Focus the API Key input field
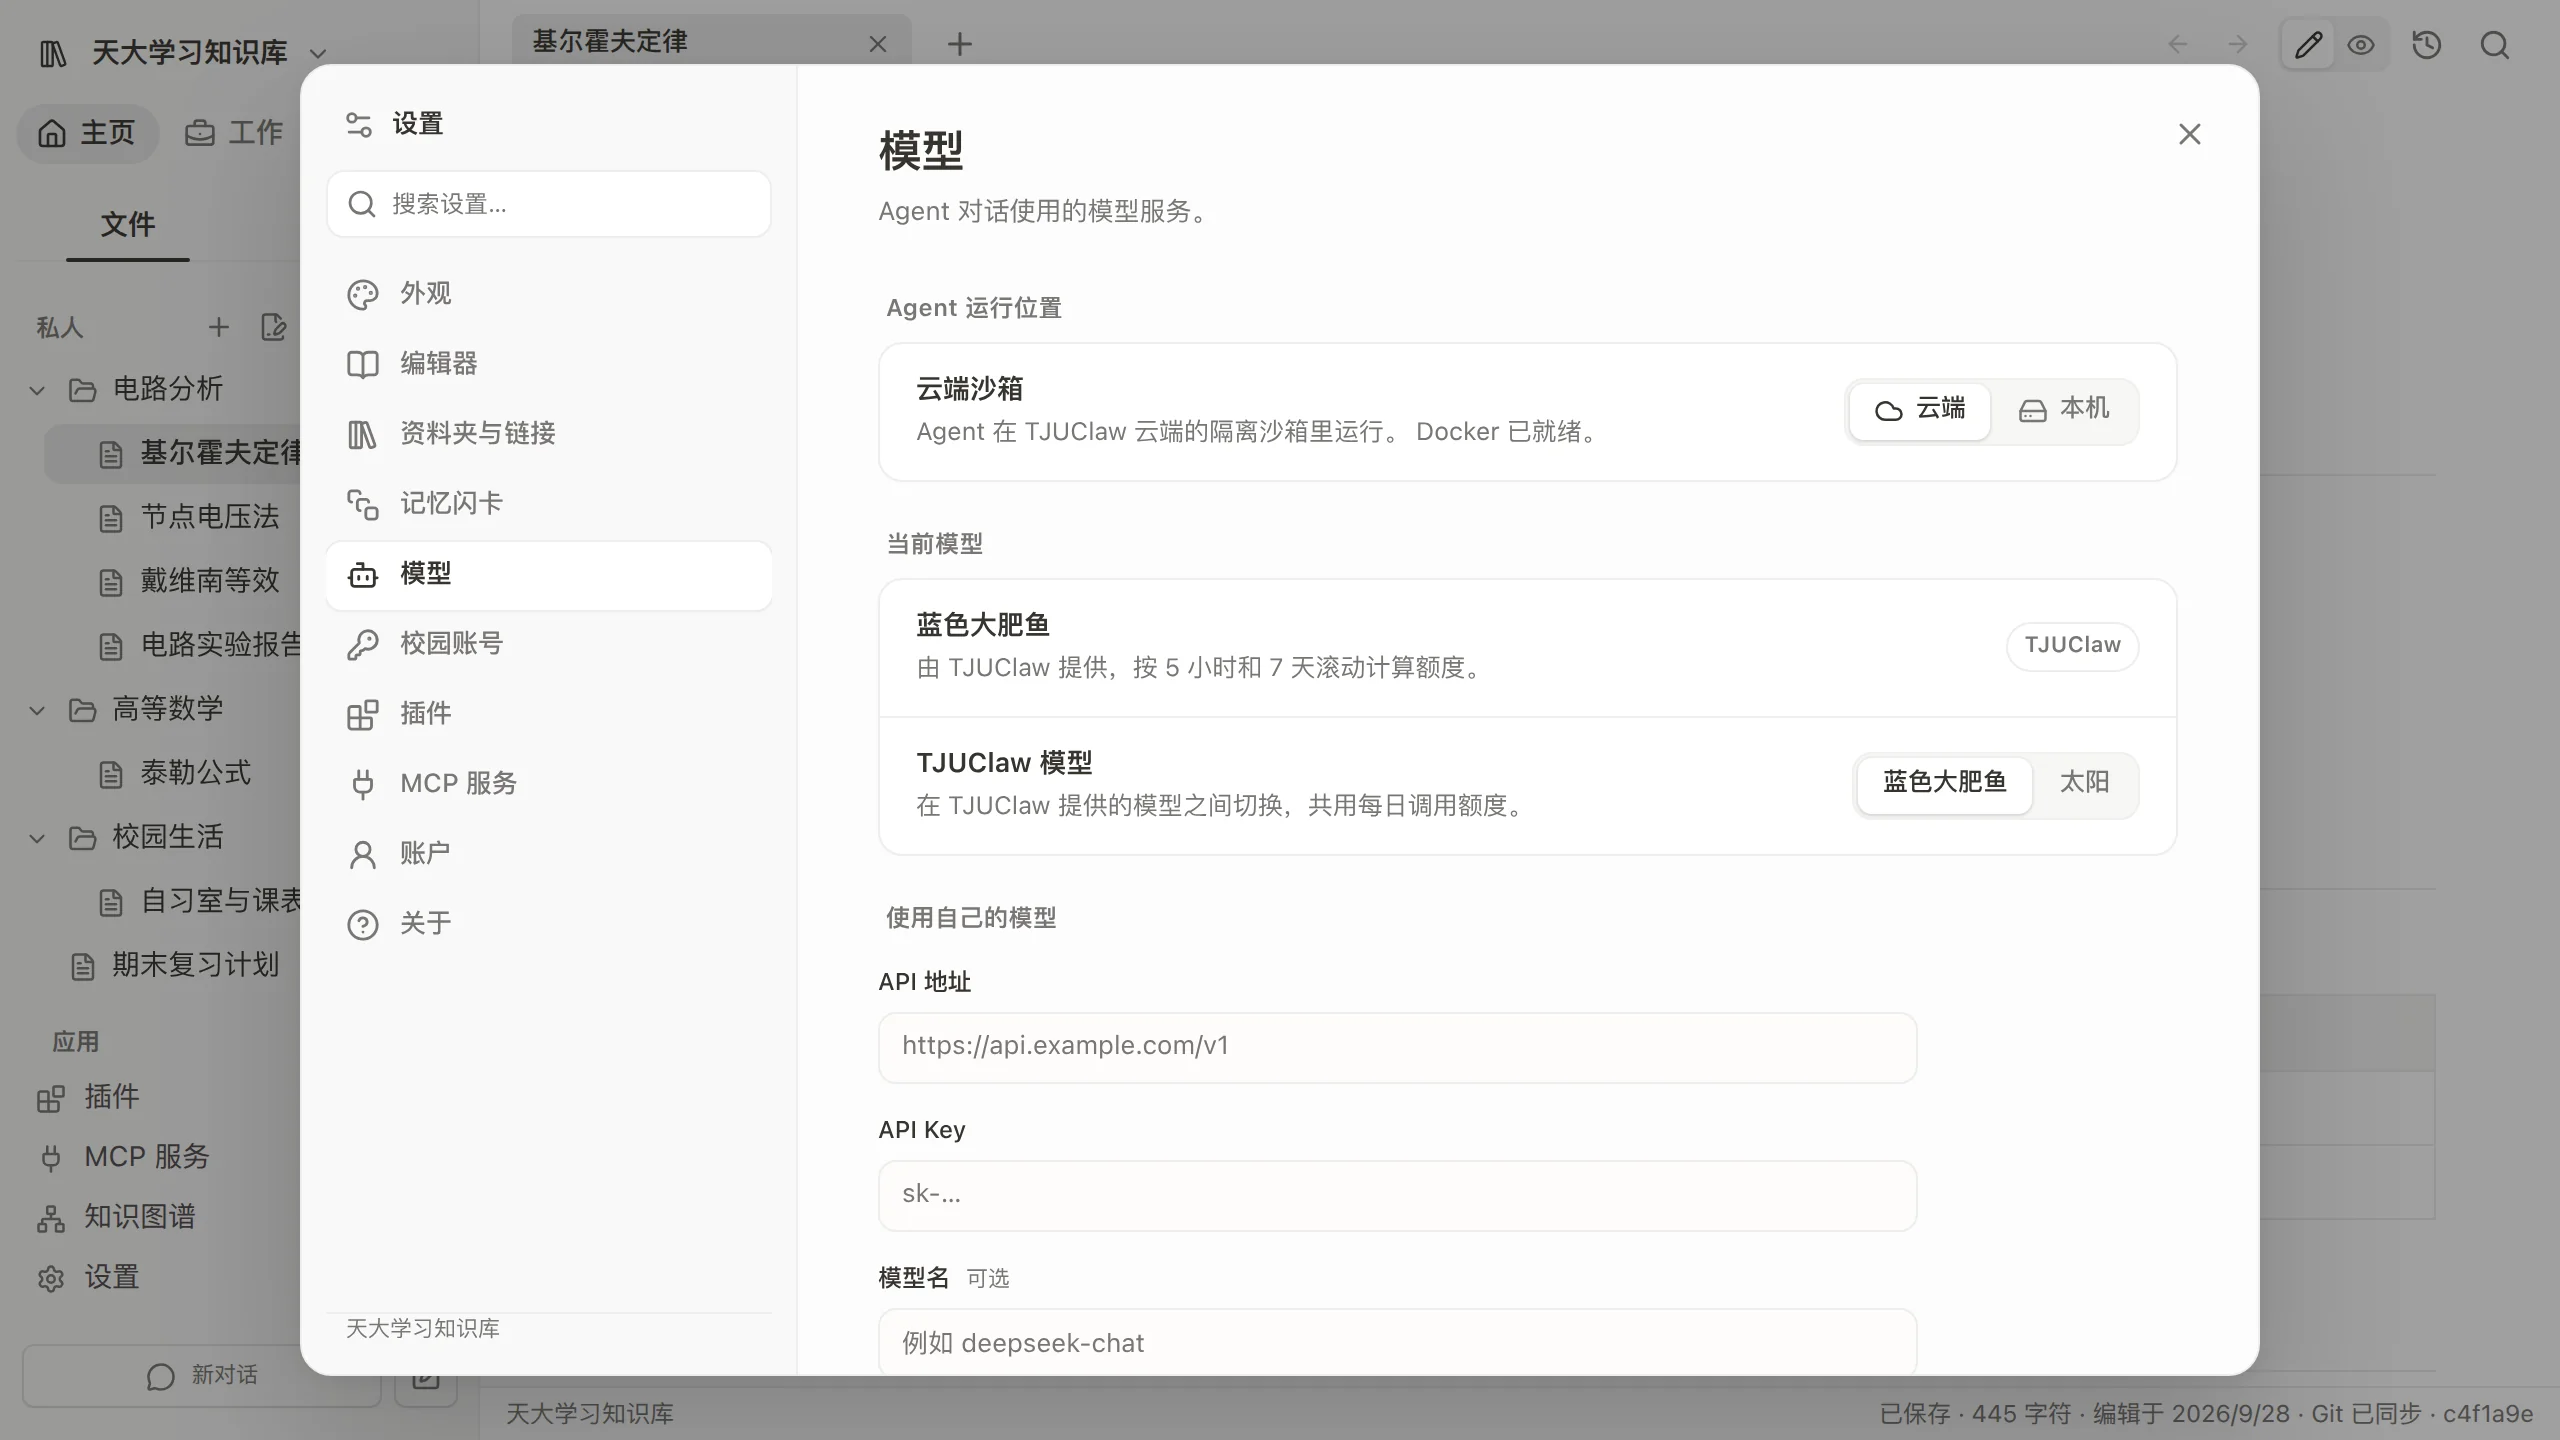This screenshot has width=2560, height=1440. (1397, 1195)
